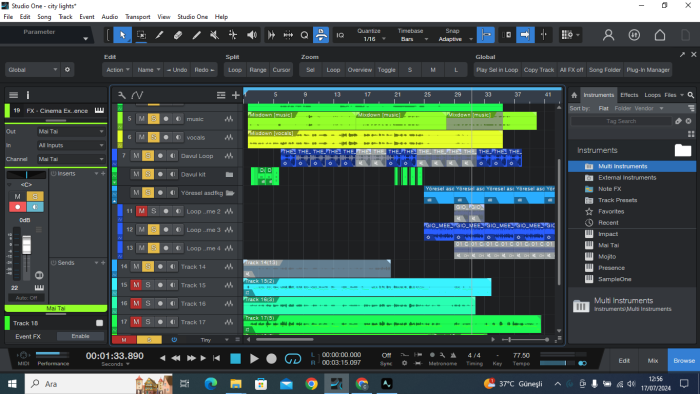
Task: Open the Channel Mai Tai dropdown
Action: click(x=71, y=159)
